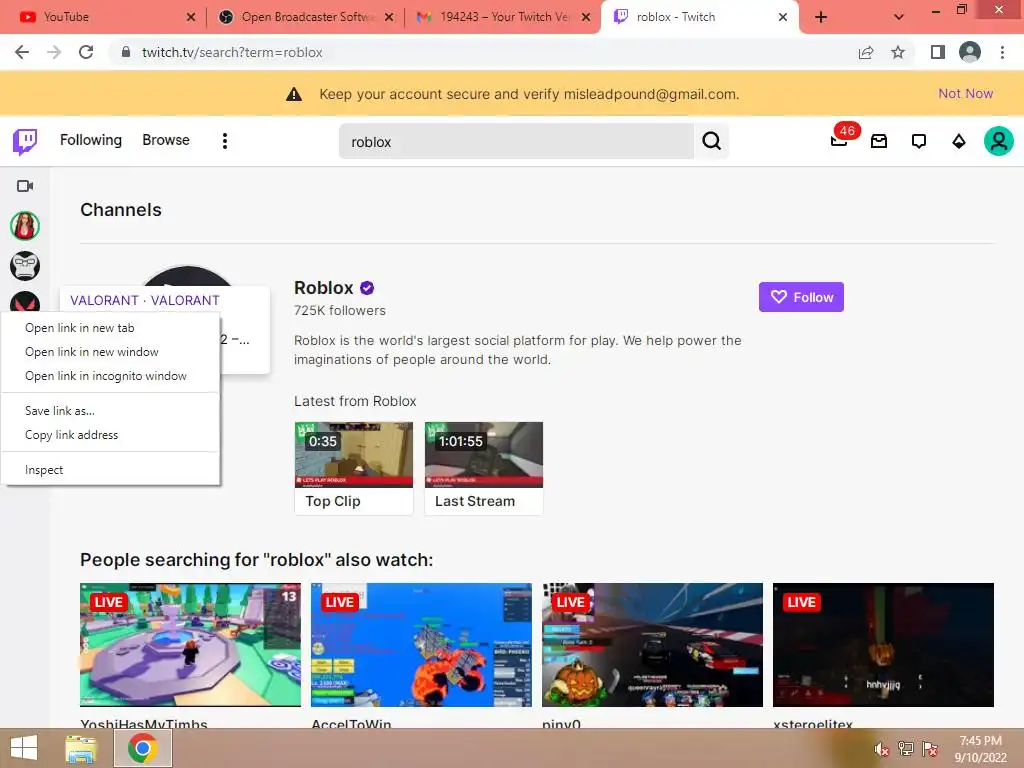Open the Chrome profile avatar
1024x768 pixels.
[x=970, y=52]
